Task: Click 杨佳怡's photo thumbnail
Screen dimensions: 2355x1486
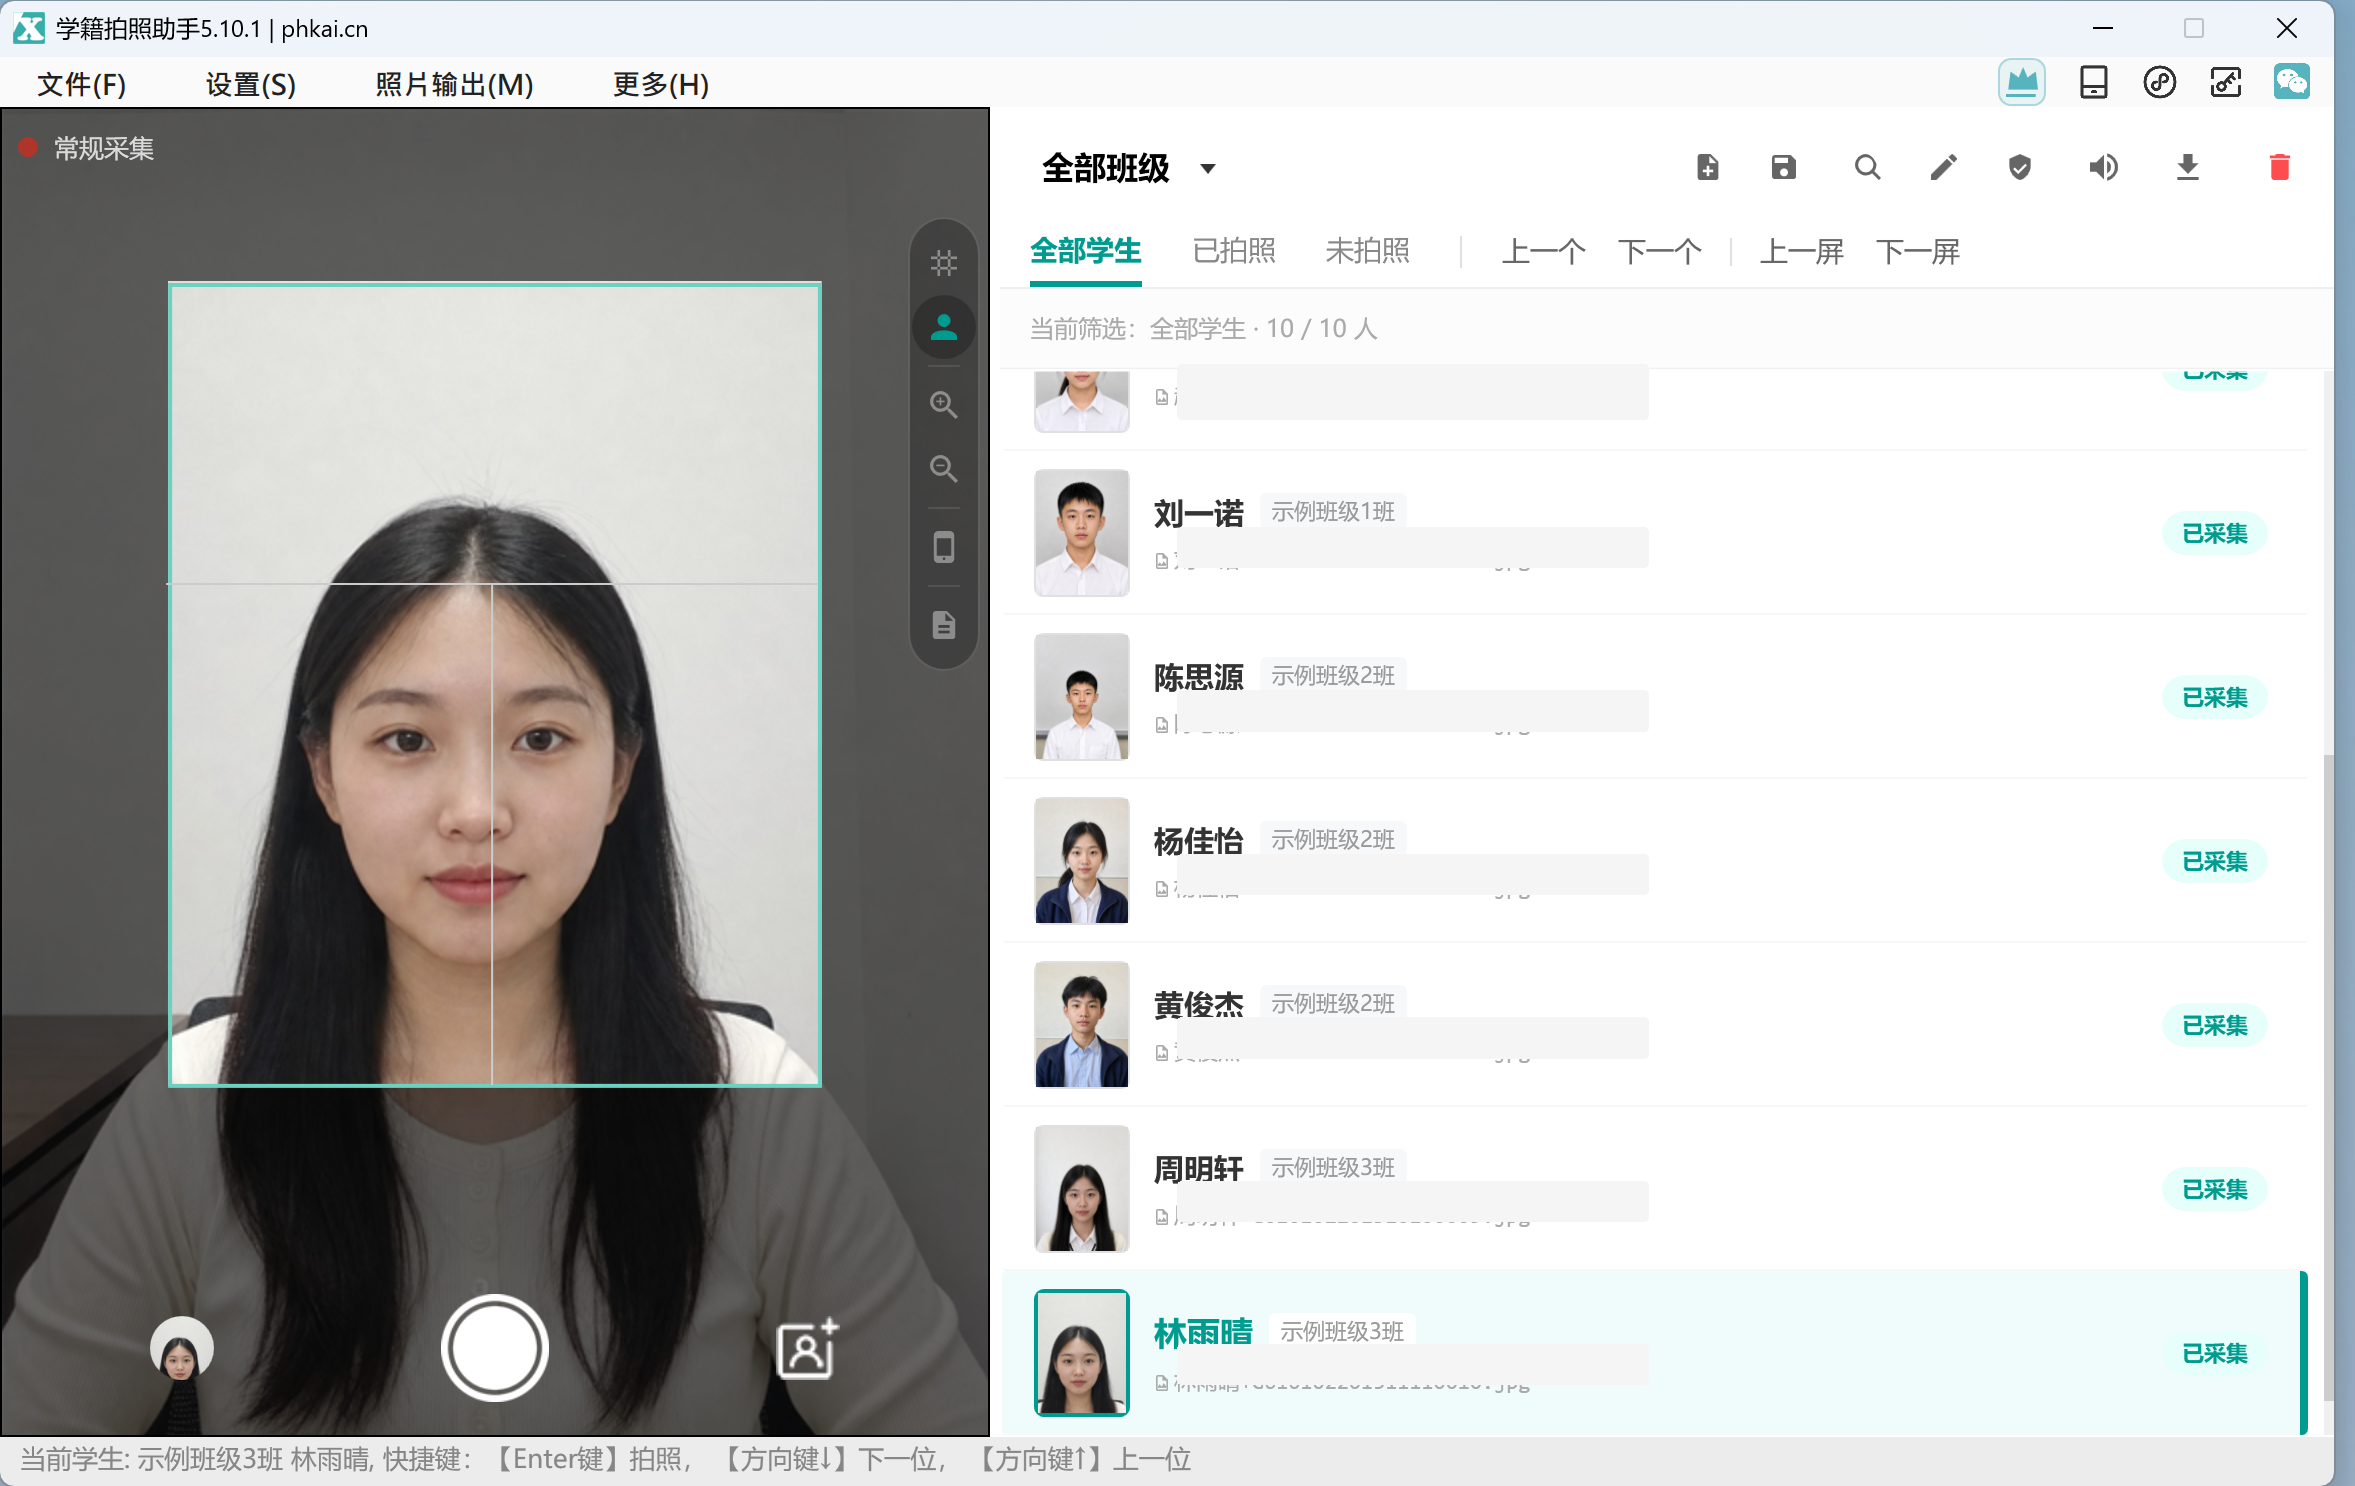Action: tap(1081, 861)
